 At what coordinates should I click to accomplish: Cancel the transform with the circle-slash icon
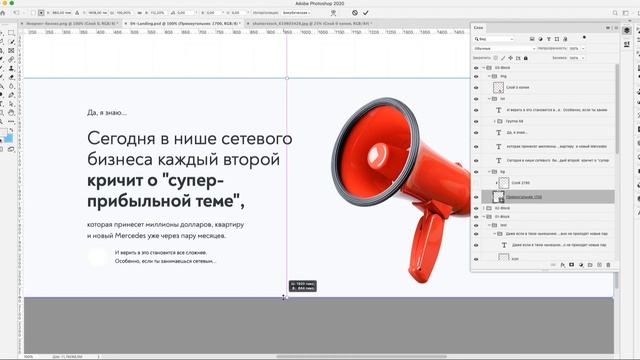[x=355, y=13]
